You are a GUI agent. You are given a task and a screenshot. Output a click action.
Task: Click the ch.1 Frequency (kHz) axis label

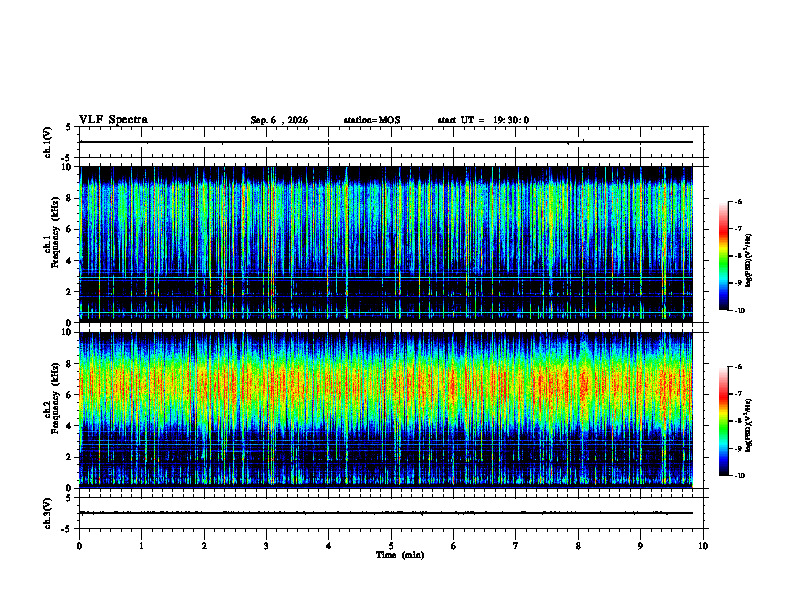[51, 244]
